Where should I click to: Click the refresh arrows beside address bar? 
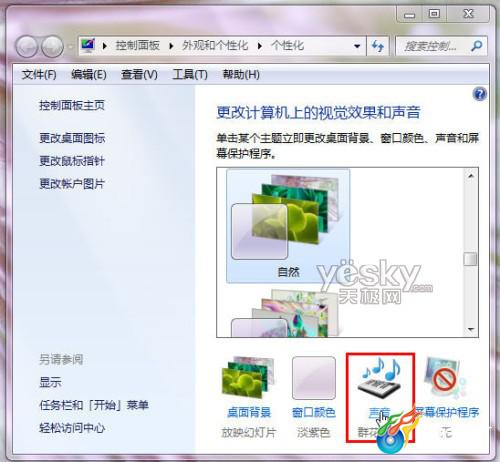pyautogui.click(x=377, y=46)
